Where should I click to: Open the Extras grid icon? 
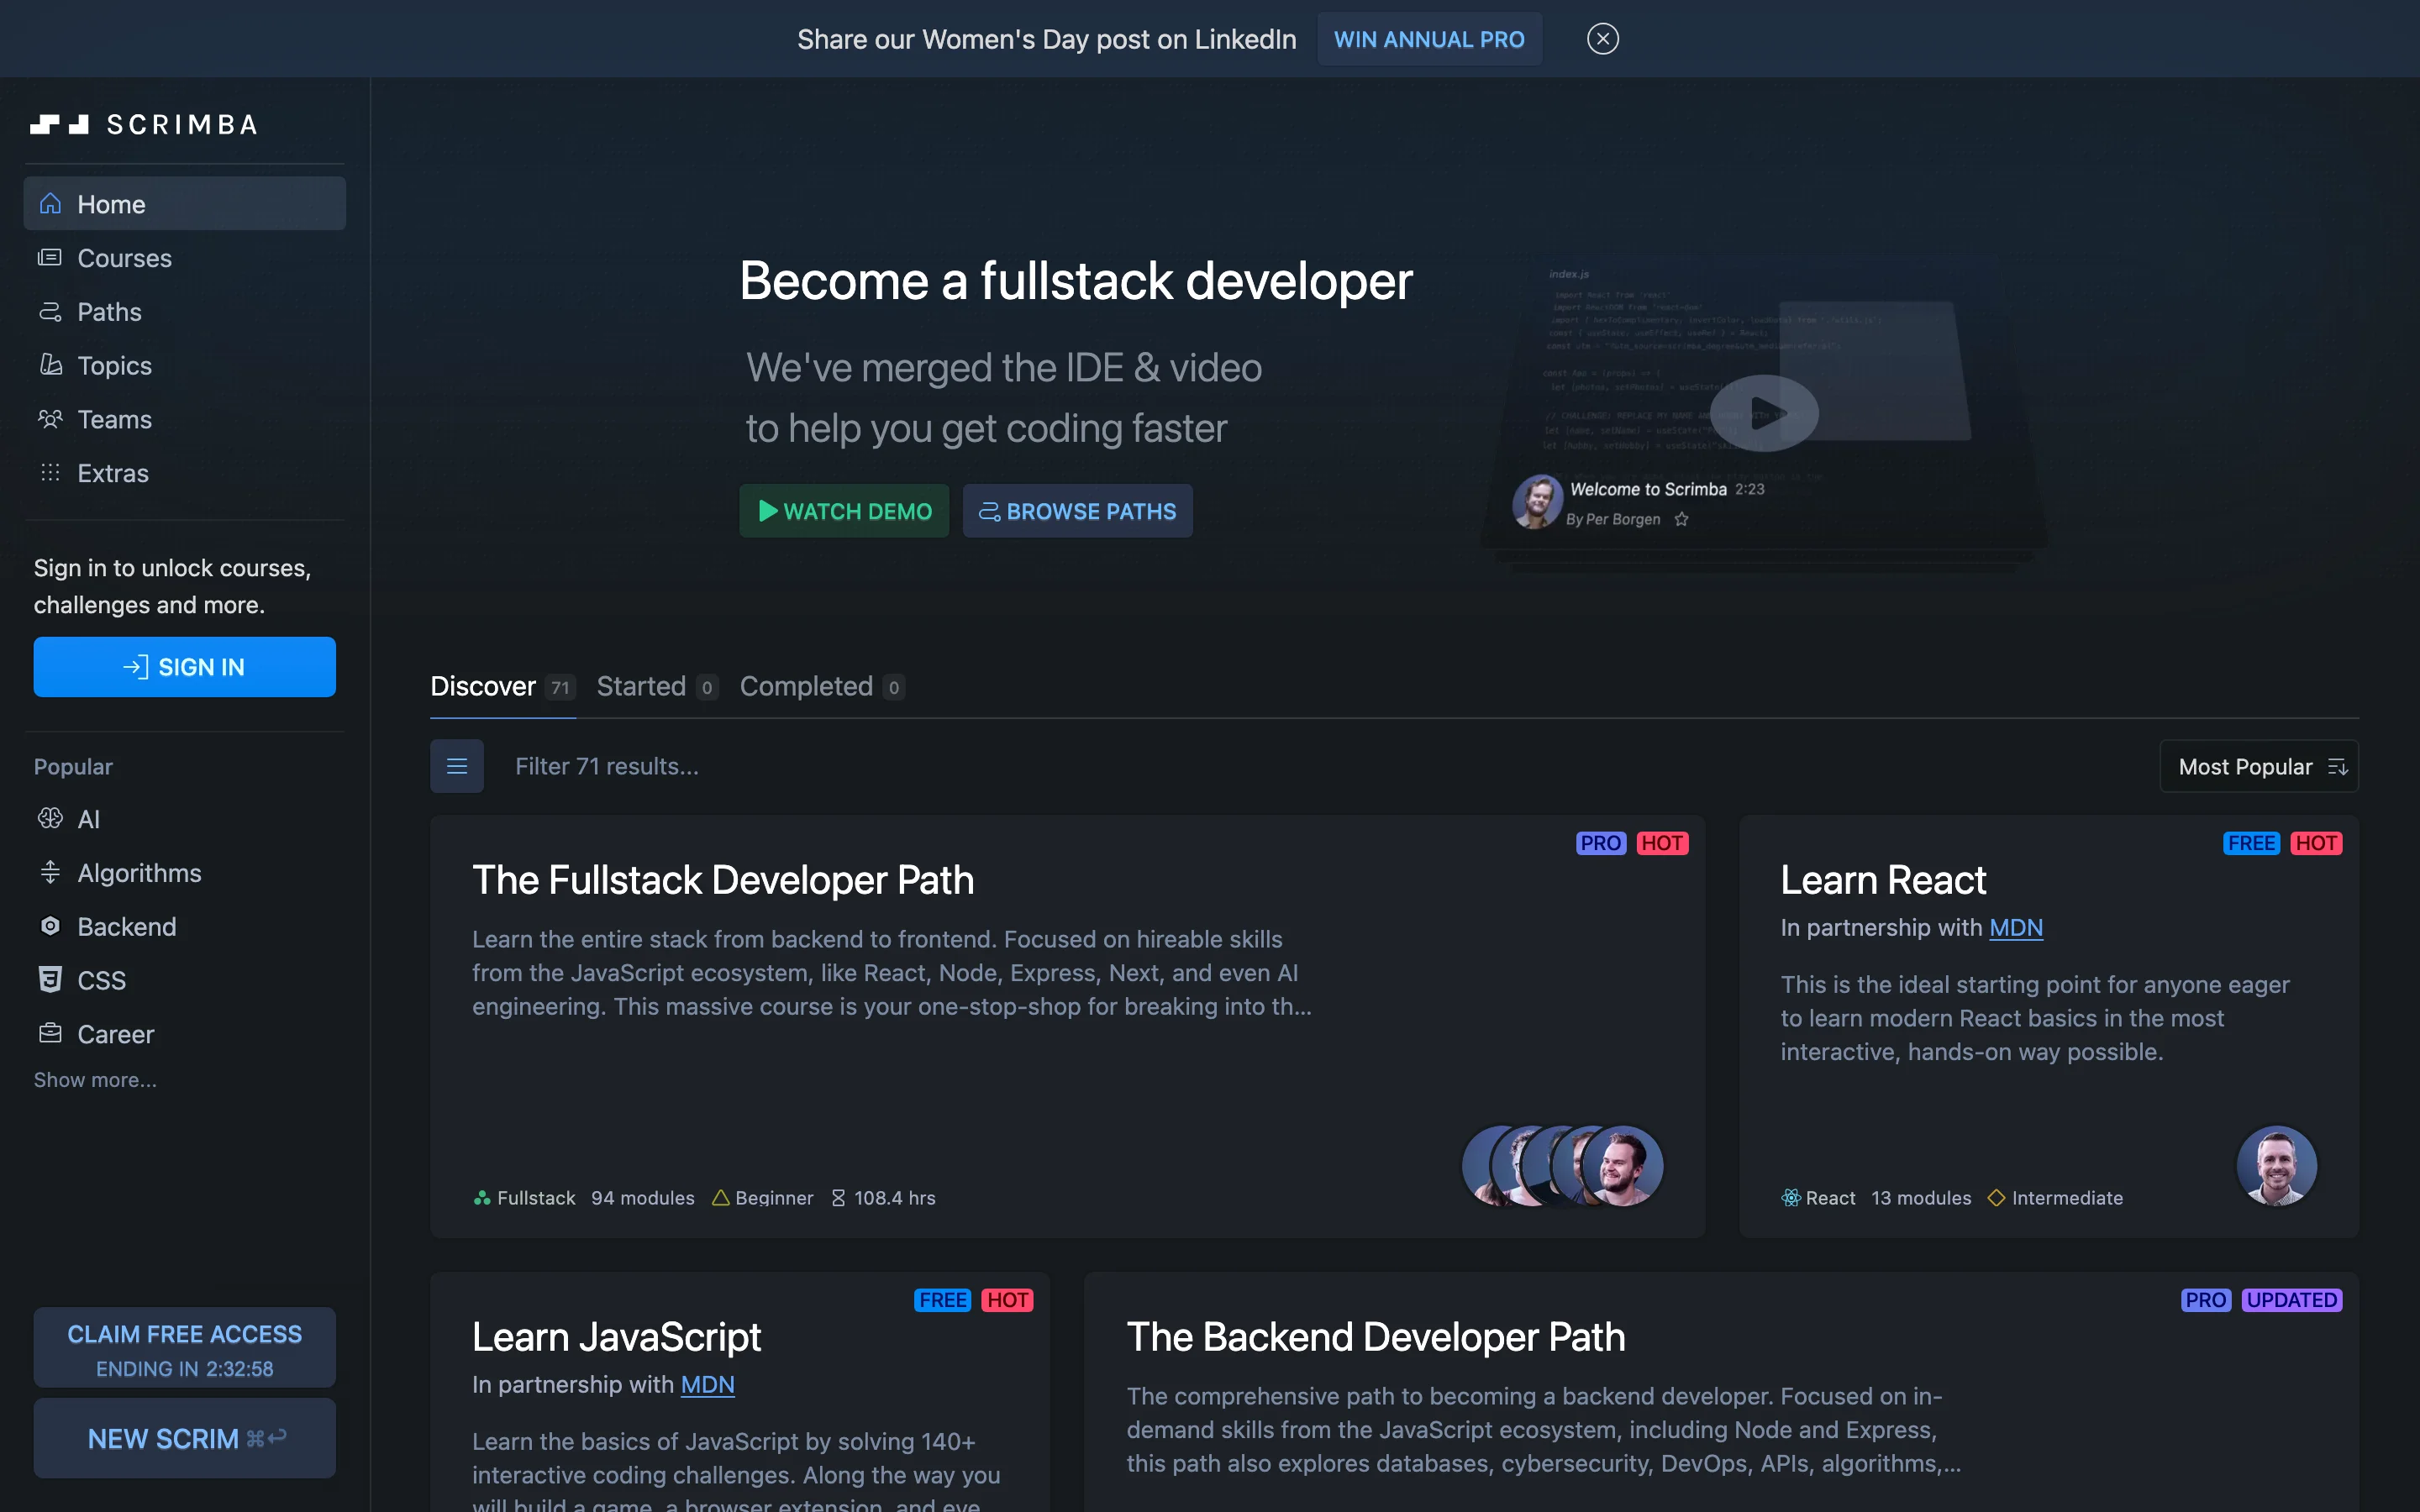50,473
